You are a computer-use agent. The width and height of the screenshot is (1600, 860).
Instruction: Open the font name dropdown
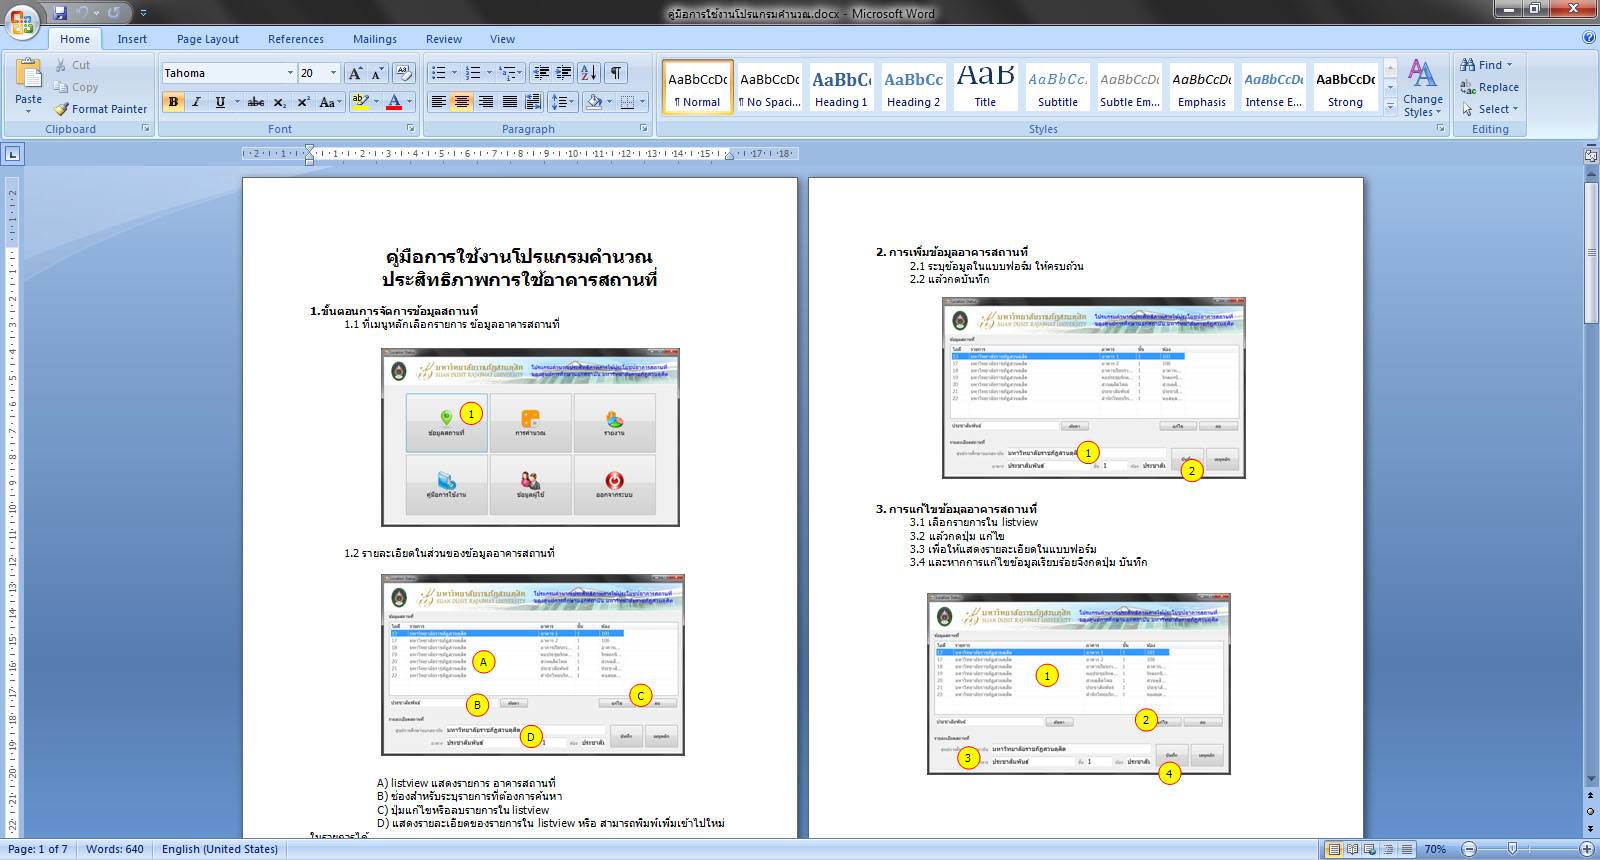pos(290,73)
